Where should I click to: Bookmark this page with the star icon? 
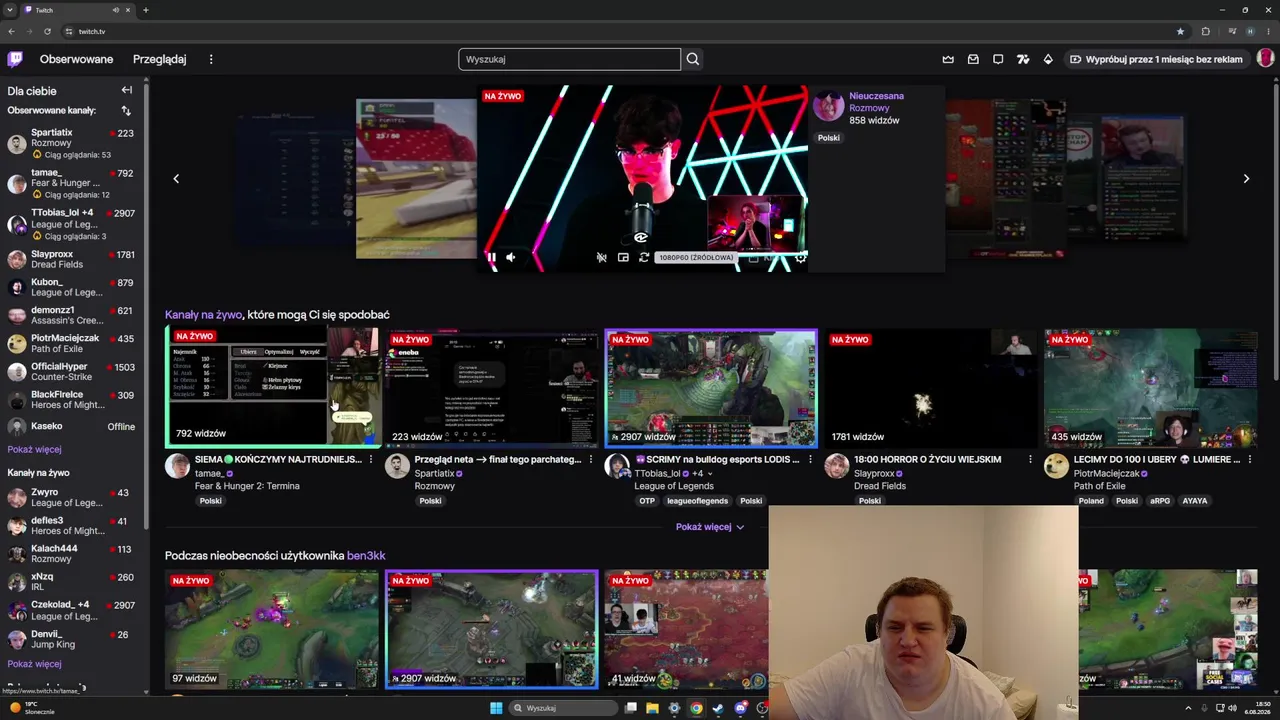pyautogui.click(x=1180, y=31)
